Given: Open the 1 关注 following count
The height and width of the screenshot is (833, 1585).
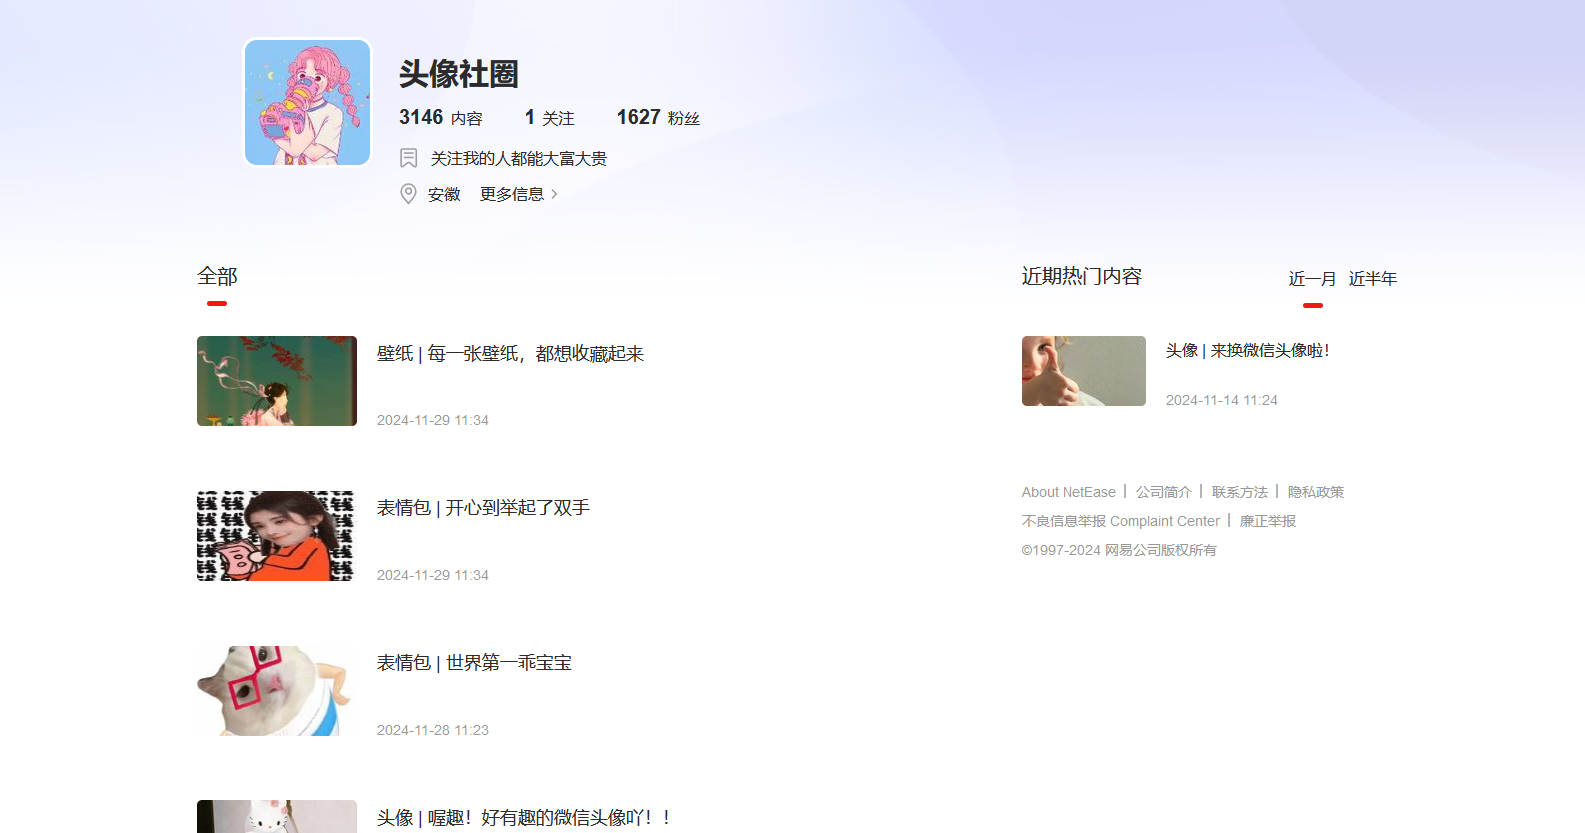Looking at the screenshot, I should tap(550, 118).
